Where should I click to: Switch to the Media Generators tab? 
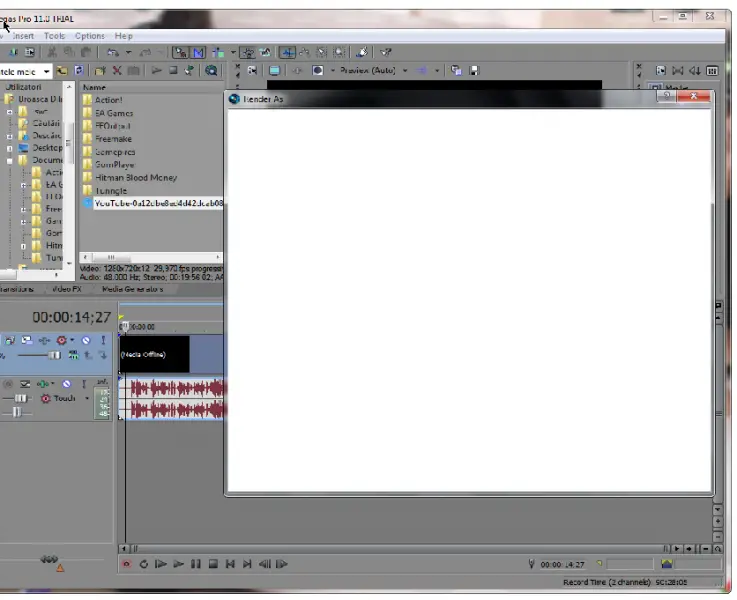click(x=132, y=289)
